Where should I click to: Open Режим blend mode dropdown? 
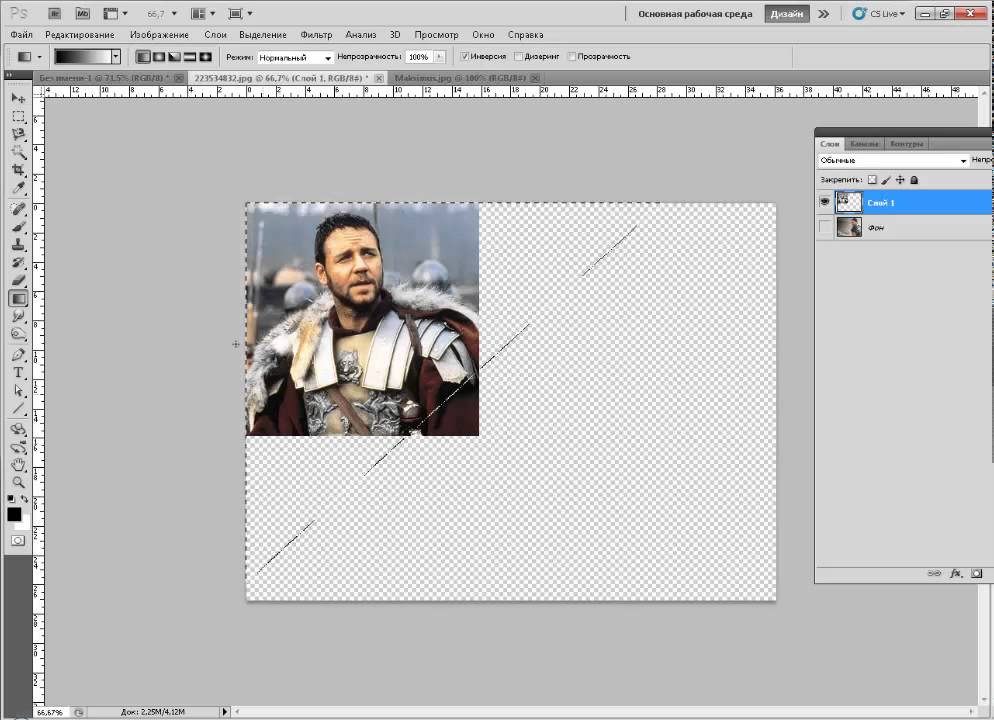[x=295, y=58]
